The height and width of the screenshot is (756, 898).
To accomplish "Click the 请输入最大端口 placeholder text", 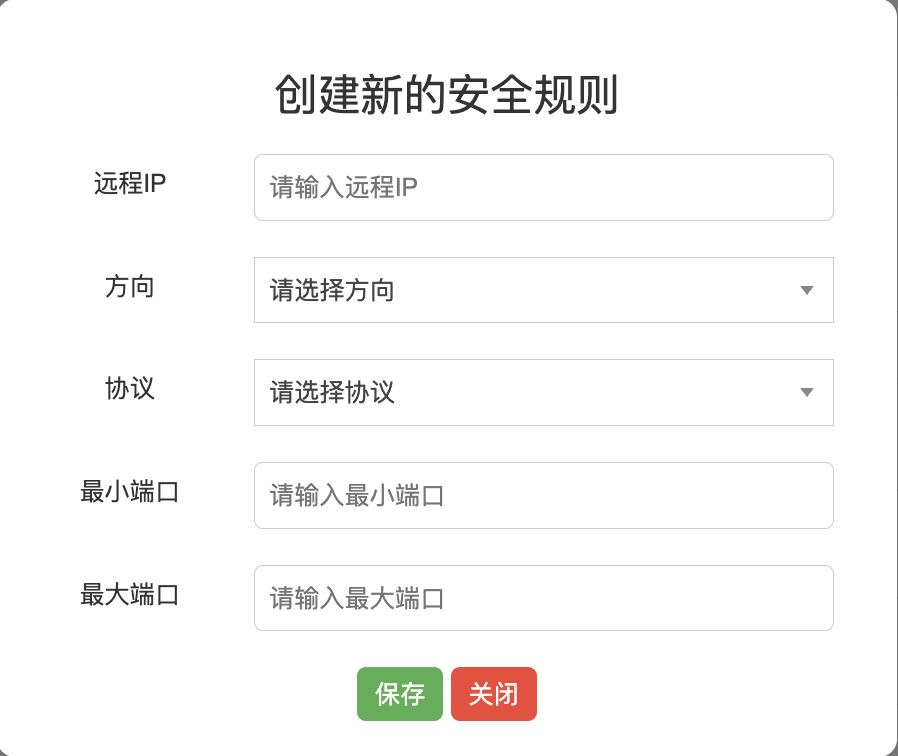I will pos(357,598).
